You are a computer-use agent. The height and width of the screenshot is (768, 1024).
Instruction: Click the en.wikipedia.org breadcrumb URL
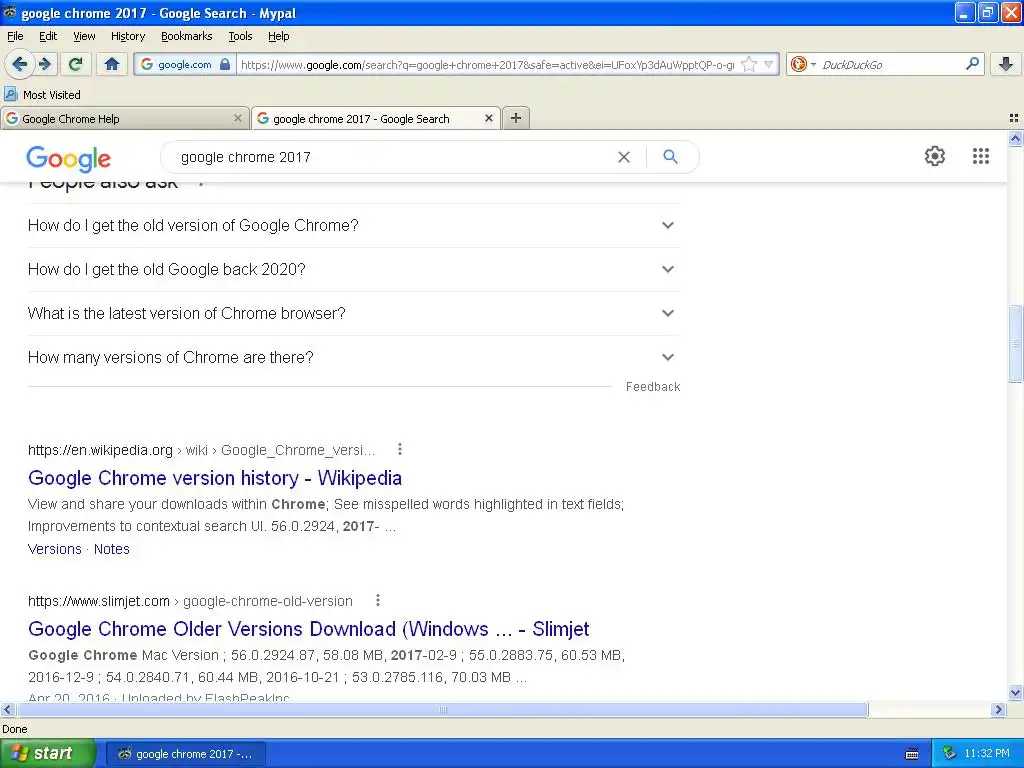point(100,450)
